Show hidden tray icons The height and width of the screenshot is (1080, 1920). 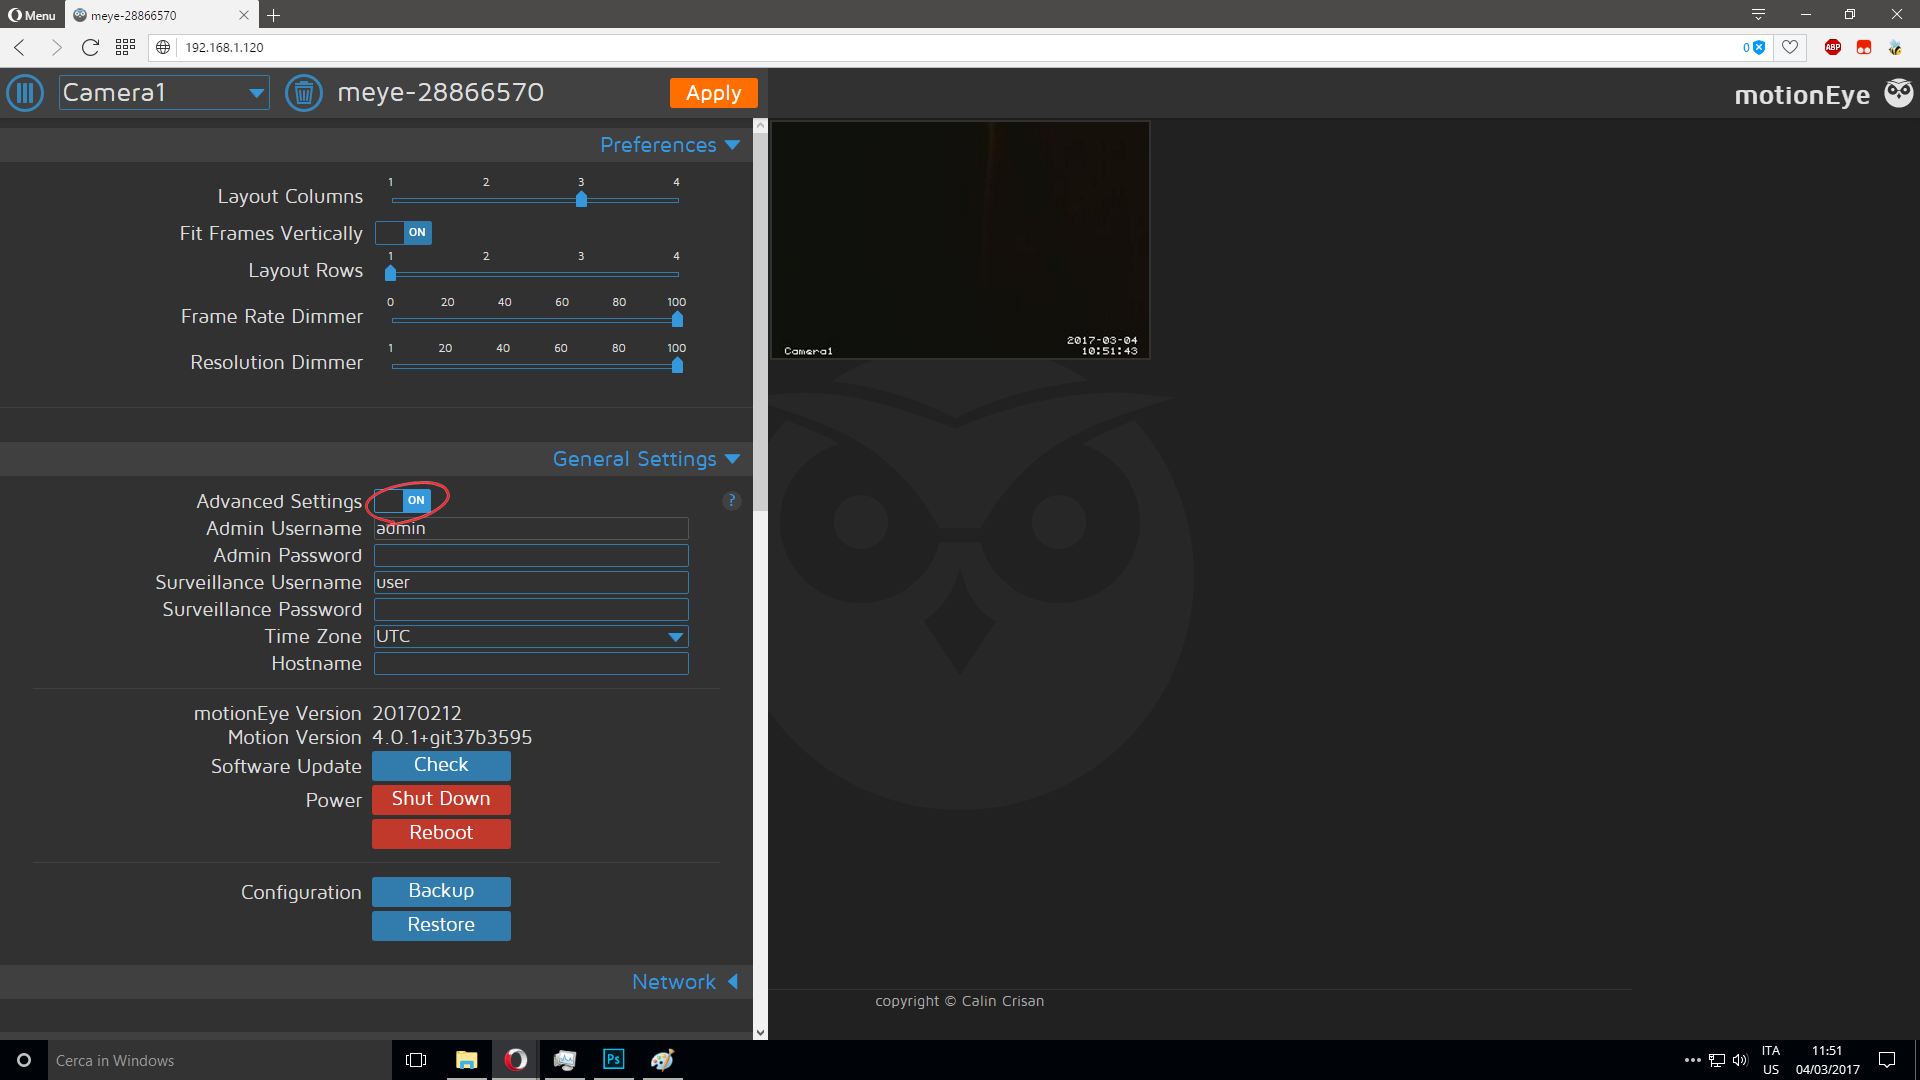1692,1060
